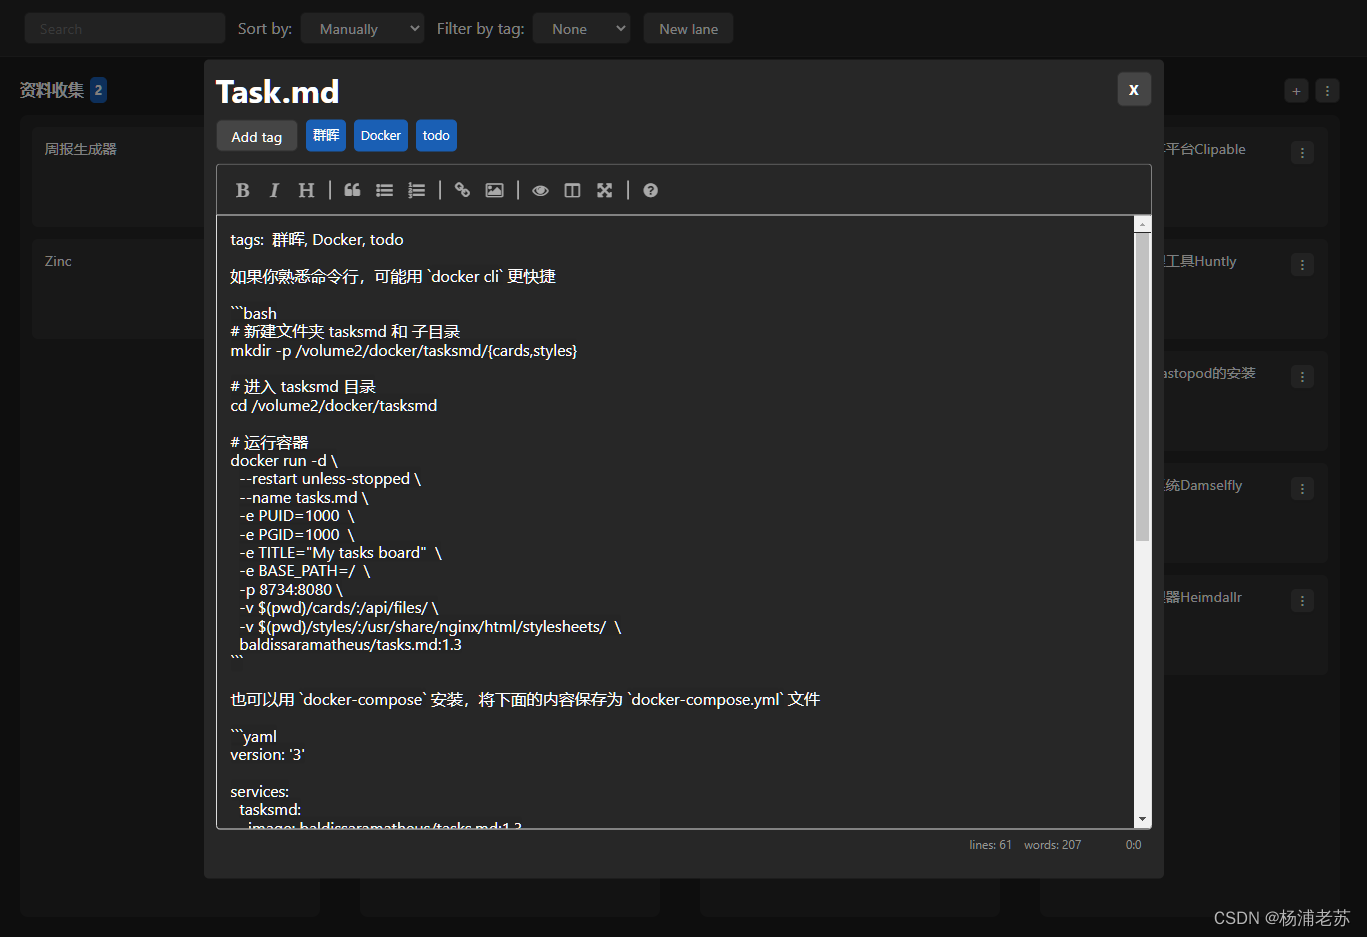1367x937 pixels.
Task: Enable side-by-side split view mode
Action: pos(572,190)
